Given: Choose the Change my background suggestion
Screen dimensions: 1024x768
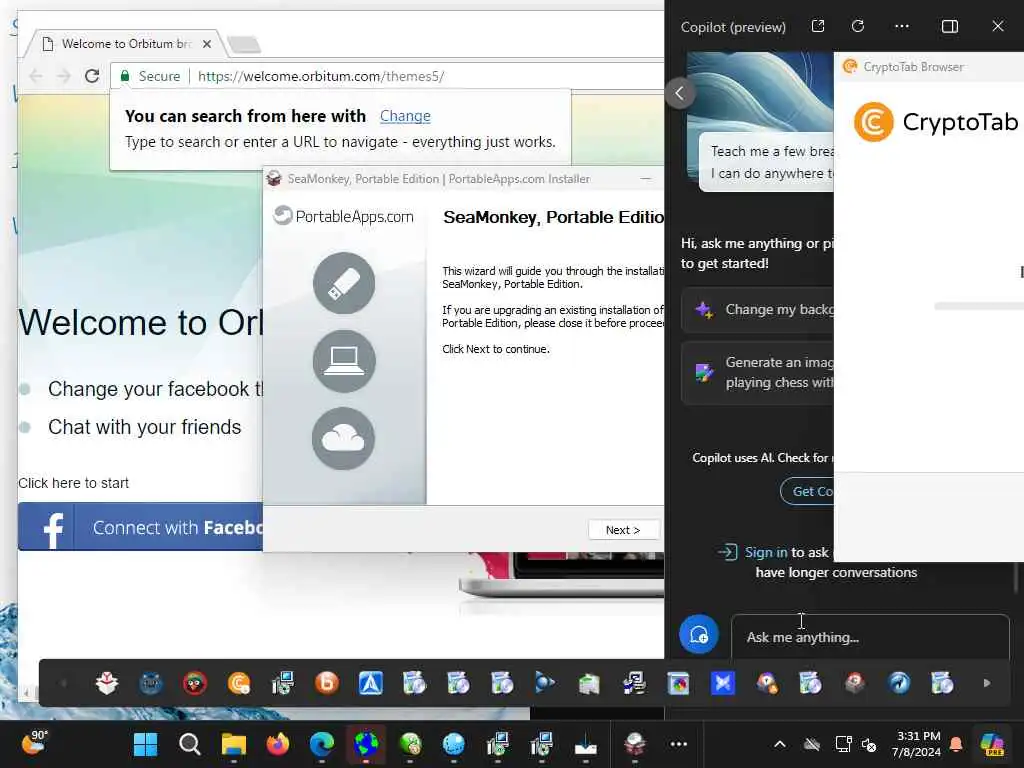Looking at the screenshot, I should tap(758, 310).
